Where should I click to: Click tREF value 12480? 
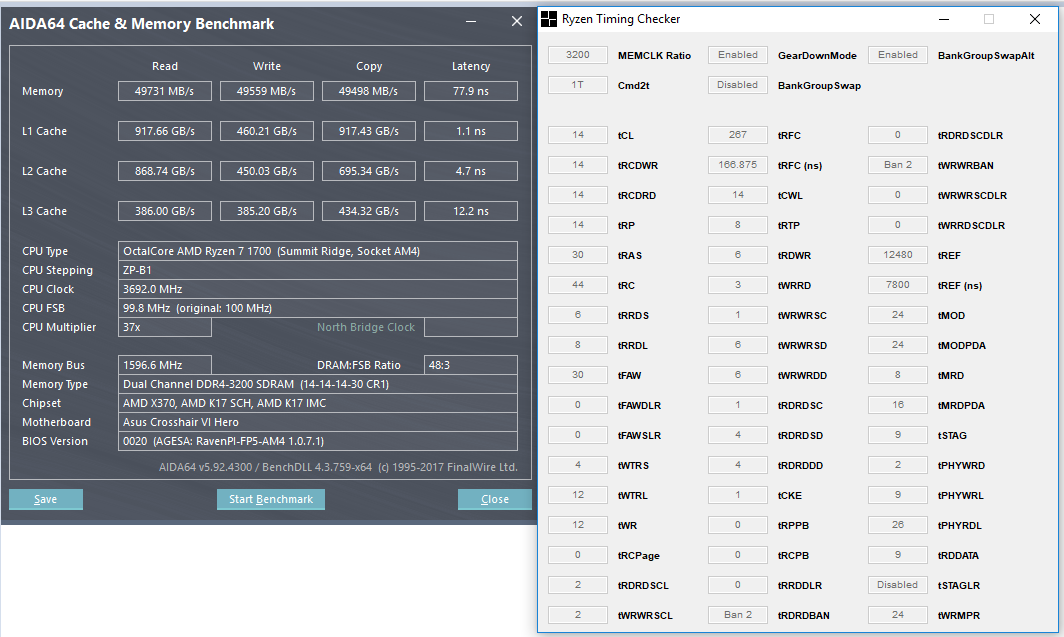[898, 255]
